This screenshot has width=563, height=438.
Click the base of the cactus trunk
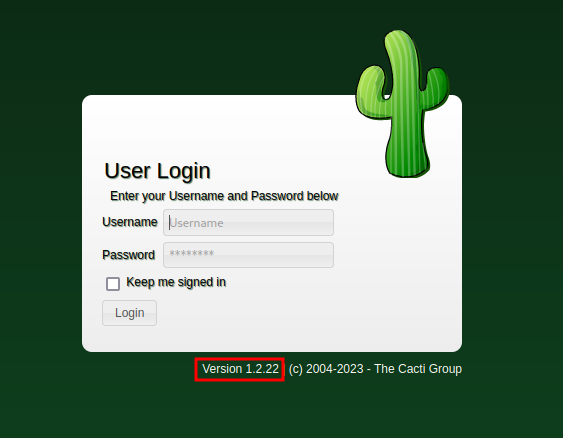408,163
